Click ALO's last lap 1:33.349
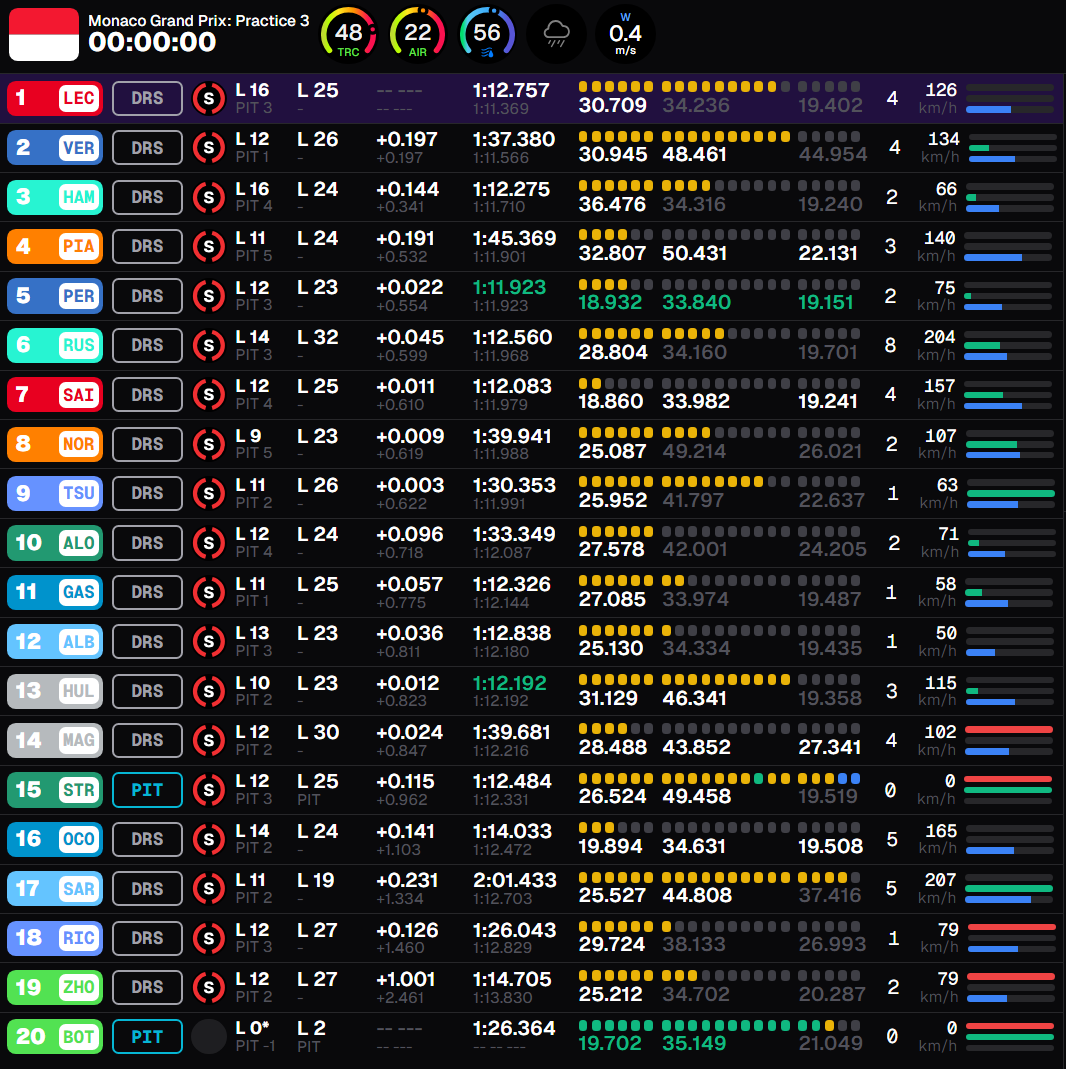Image resolution: width=1066 pixels, height=1069 pixels. coord(514,534)
